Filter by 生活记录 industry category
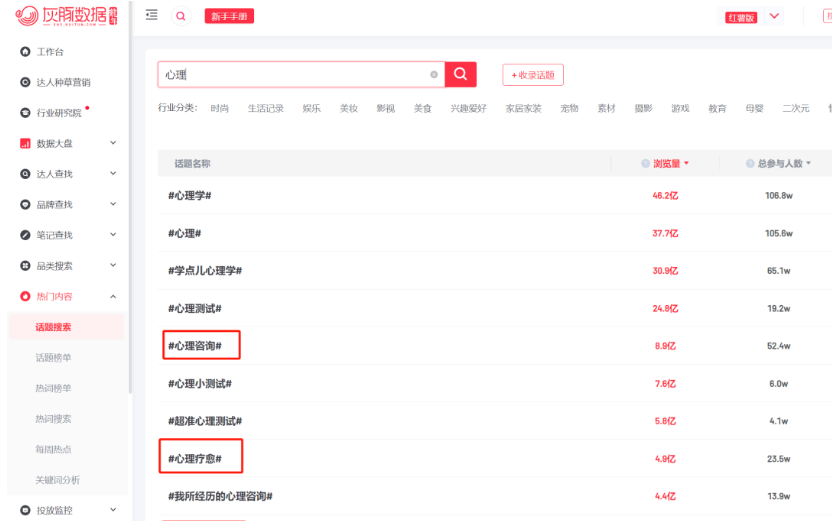The image size is (832, 521). click(x=266, y=108)
